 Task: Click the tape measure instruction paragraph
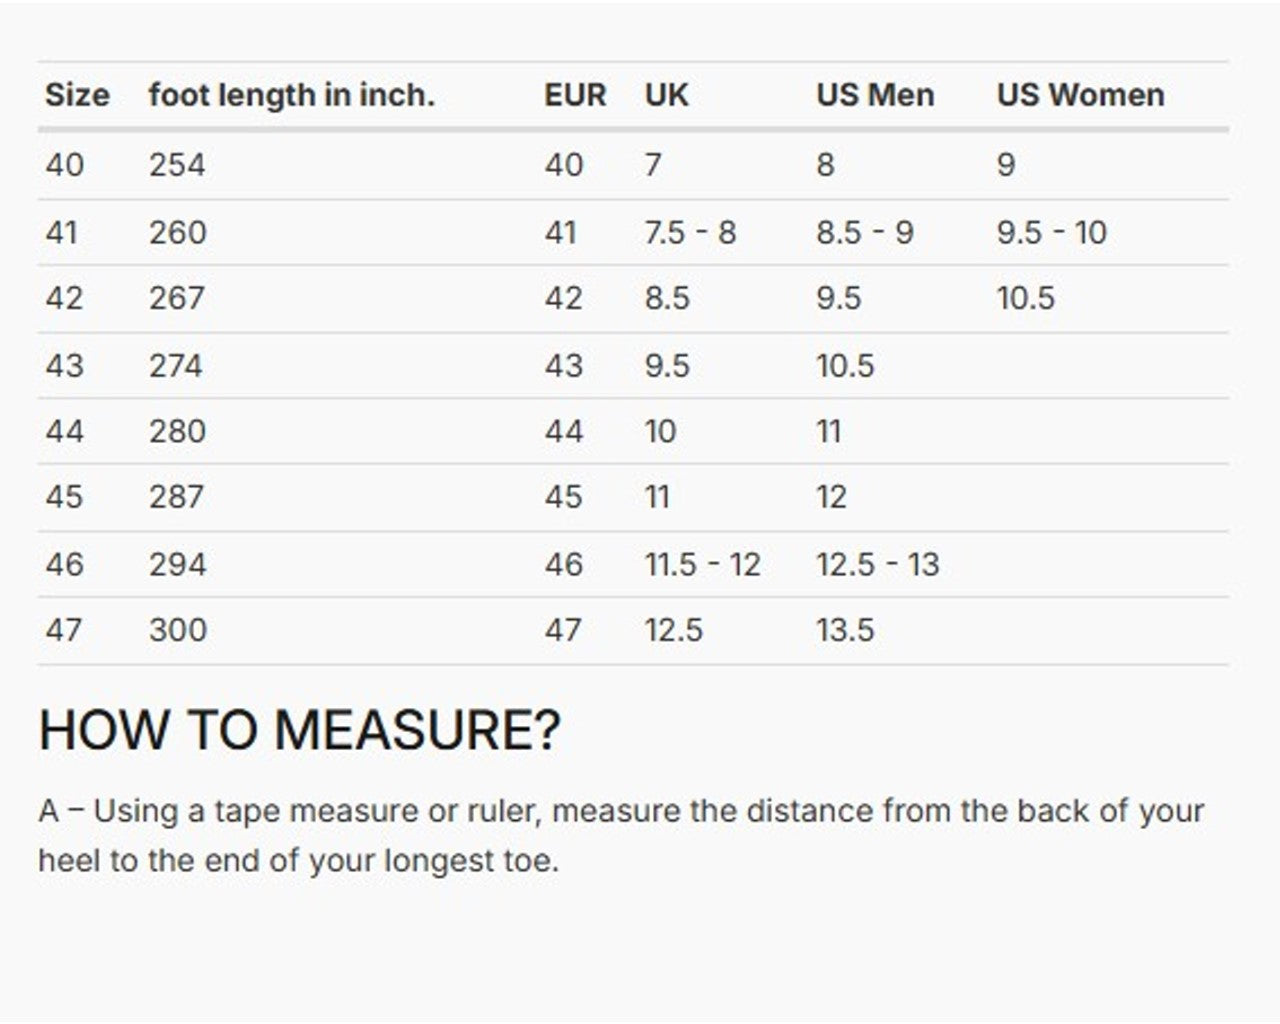(x=620, y=835)
